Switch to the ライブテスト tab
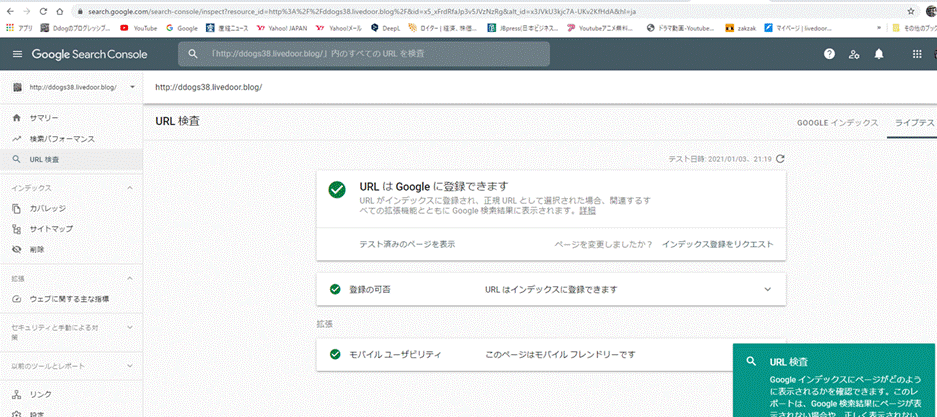The image size is (937, 417). click(x=914, y=122)
